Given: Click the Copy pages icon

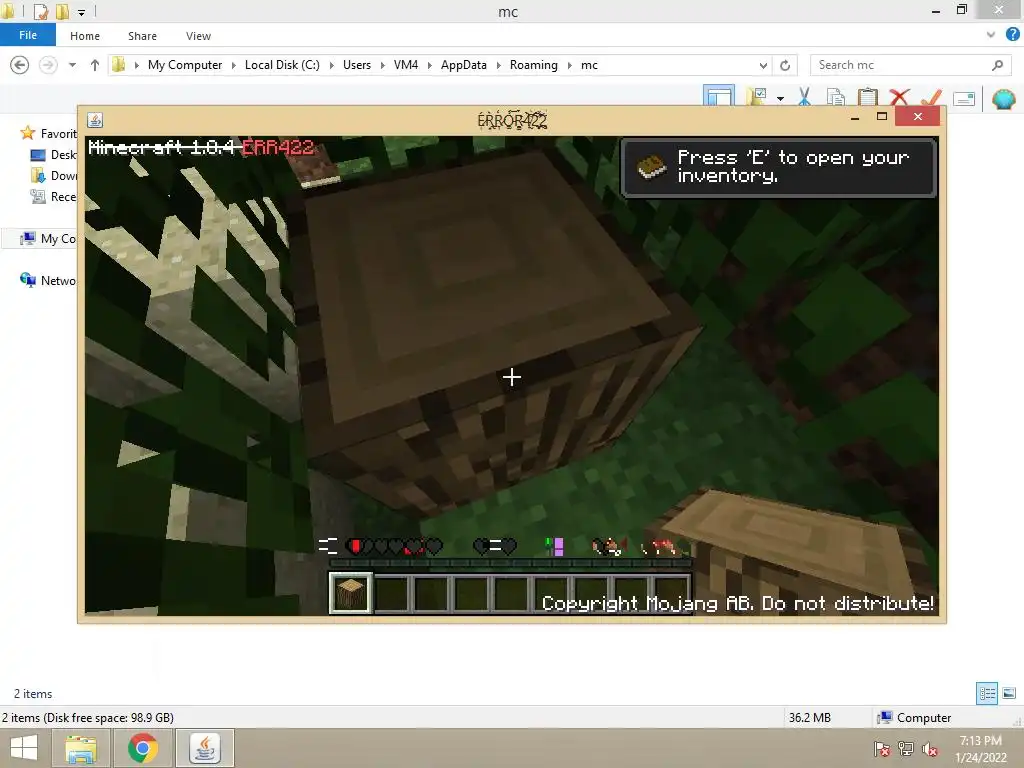Looking at the screenshot, I should (836, 97).
